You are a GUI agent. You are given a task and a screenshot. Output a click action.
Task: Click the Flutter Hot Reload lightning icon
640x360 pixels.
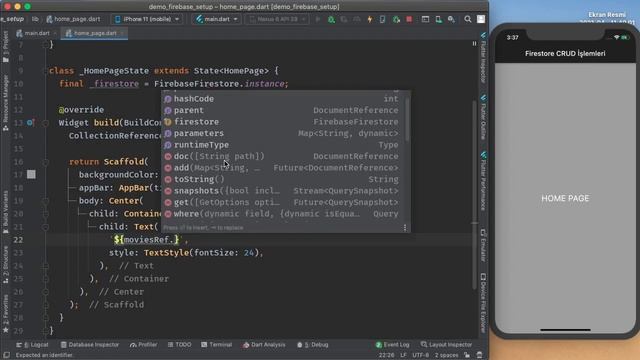click(370, 19)
